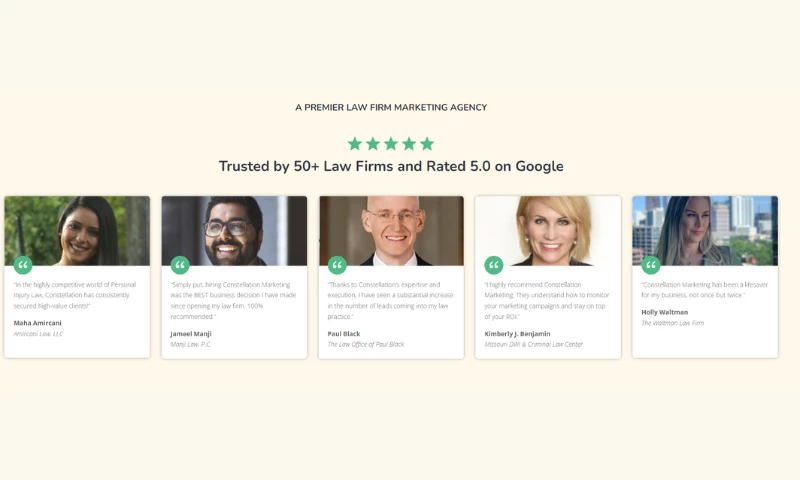Click the Trusted by 50+ Law Firms heading
This screenshot has height=480, width=800.
click(391, 167)
